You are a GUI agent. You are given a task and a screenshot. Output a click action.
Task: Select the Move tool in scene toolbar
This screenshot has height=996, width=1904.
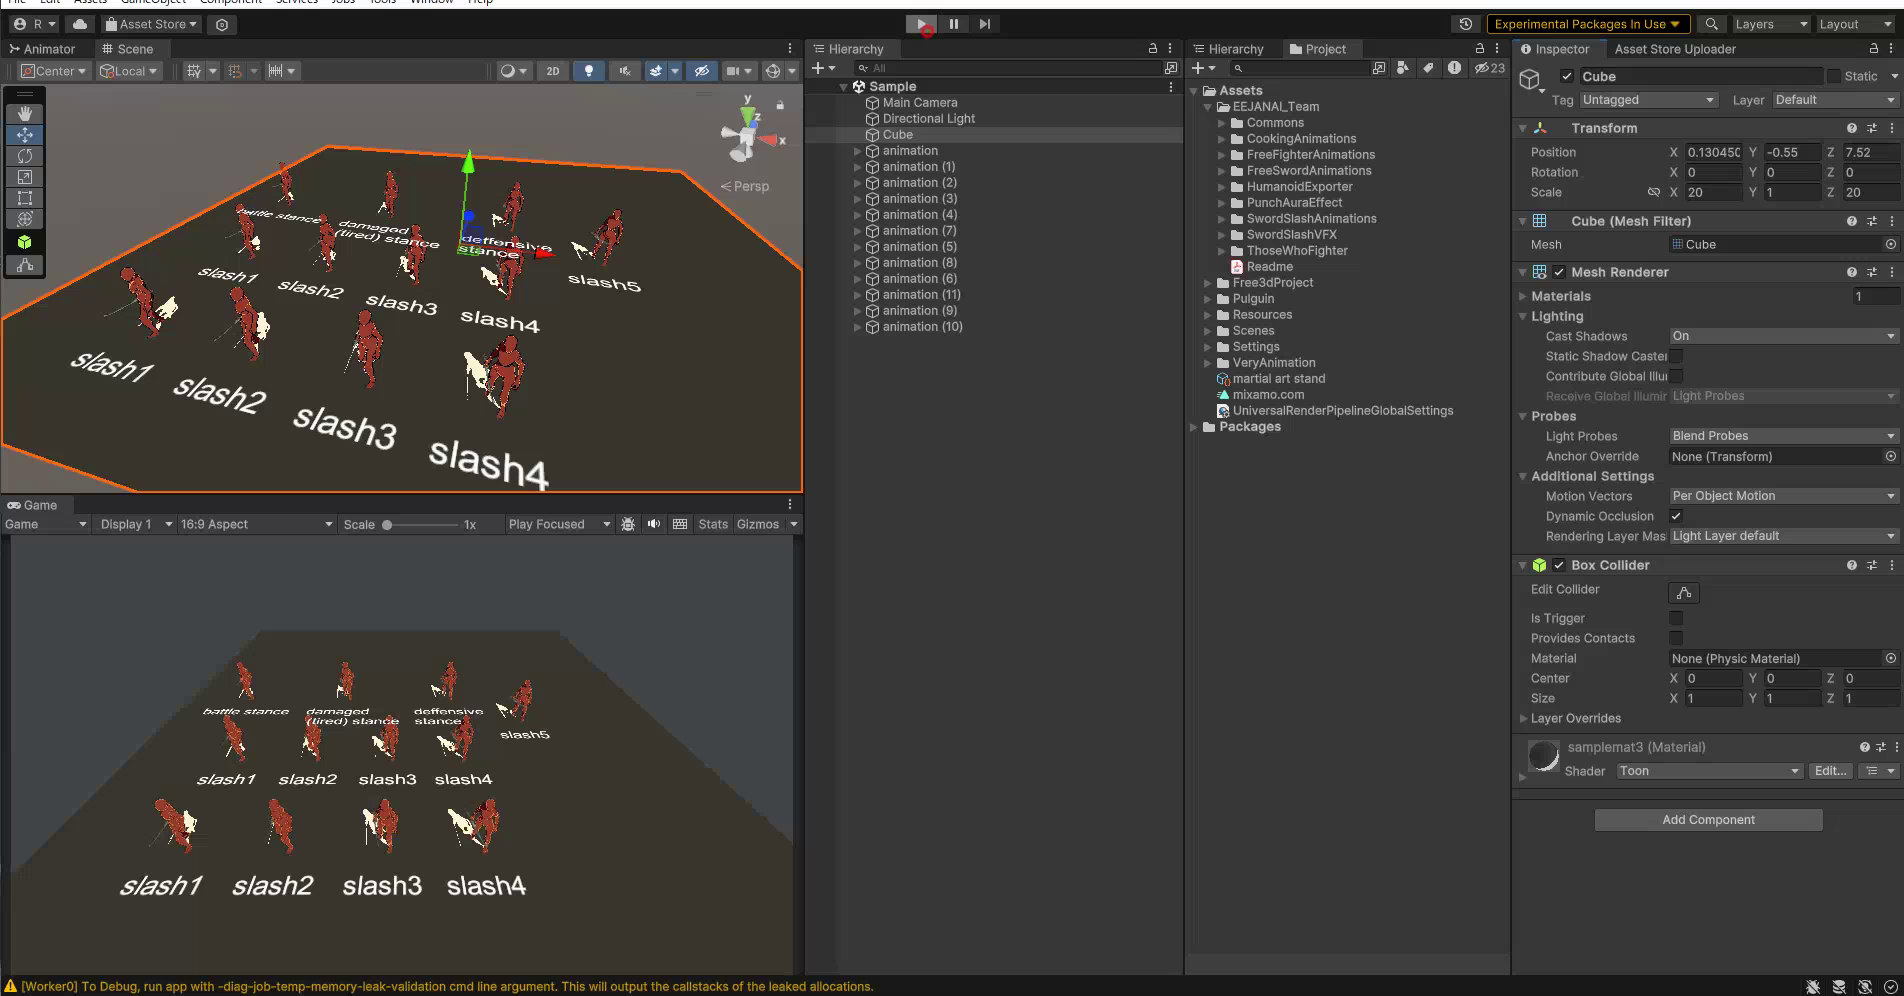coord(25,135)
